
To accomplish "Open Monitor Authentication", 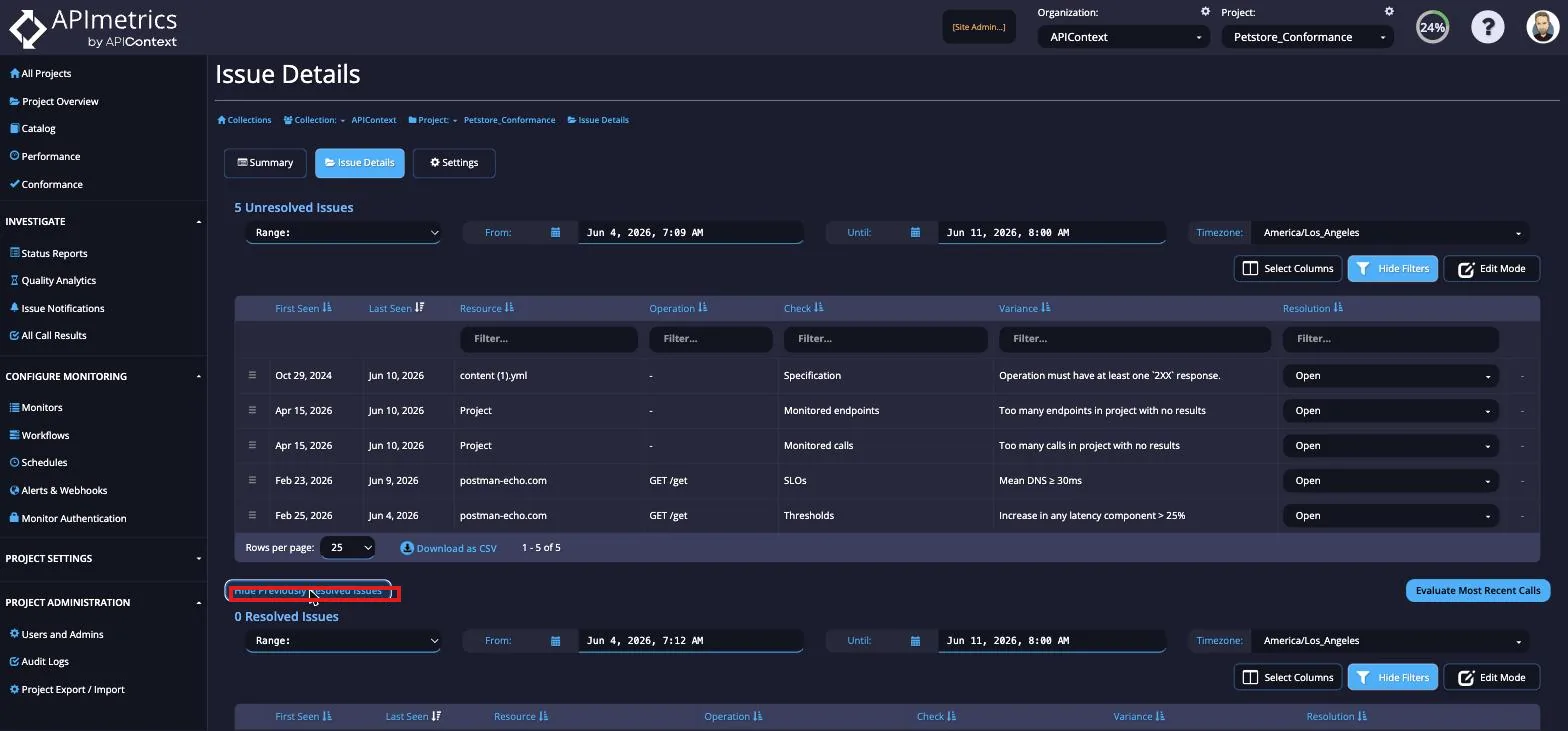I will [x=67, y=518].
